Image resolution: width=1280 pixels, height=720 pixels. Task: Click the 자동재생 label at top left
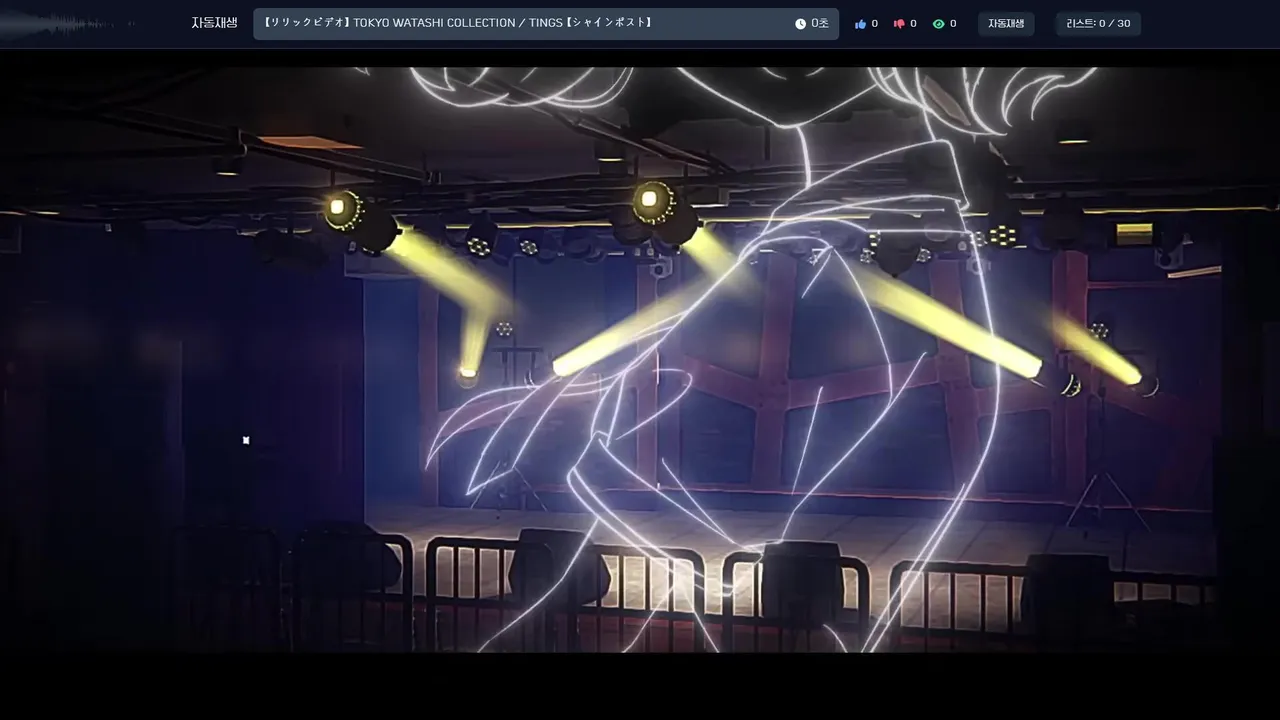pos(214,23)
